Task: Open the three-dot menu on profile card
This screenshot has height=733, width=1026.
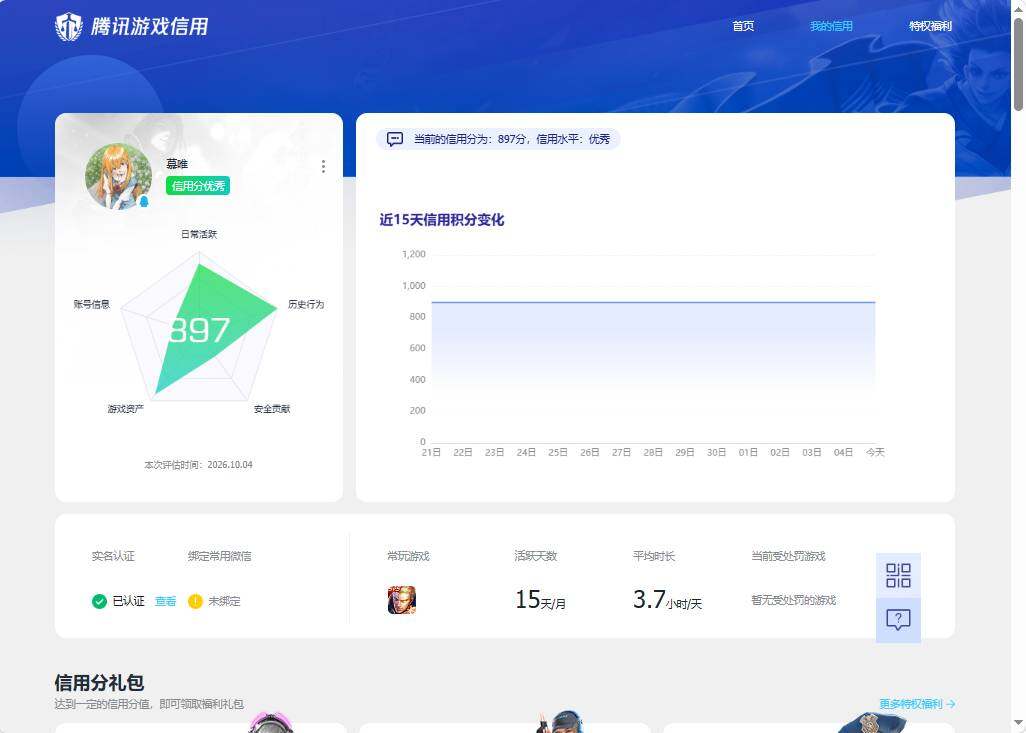Action: (x=323, y=166)
